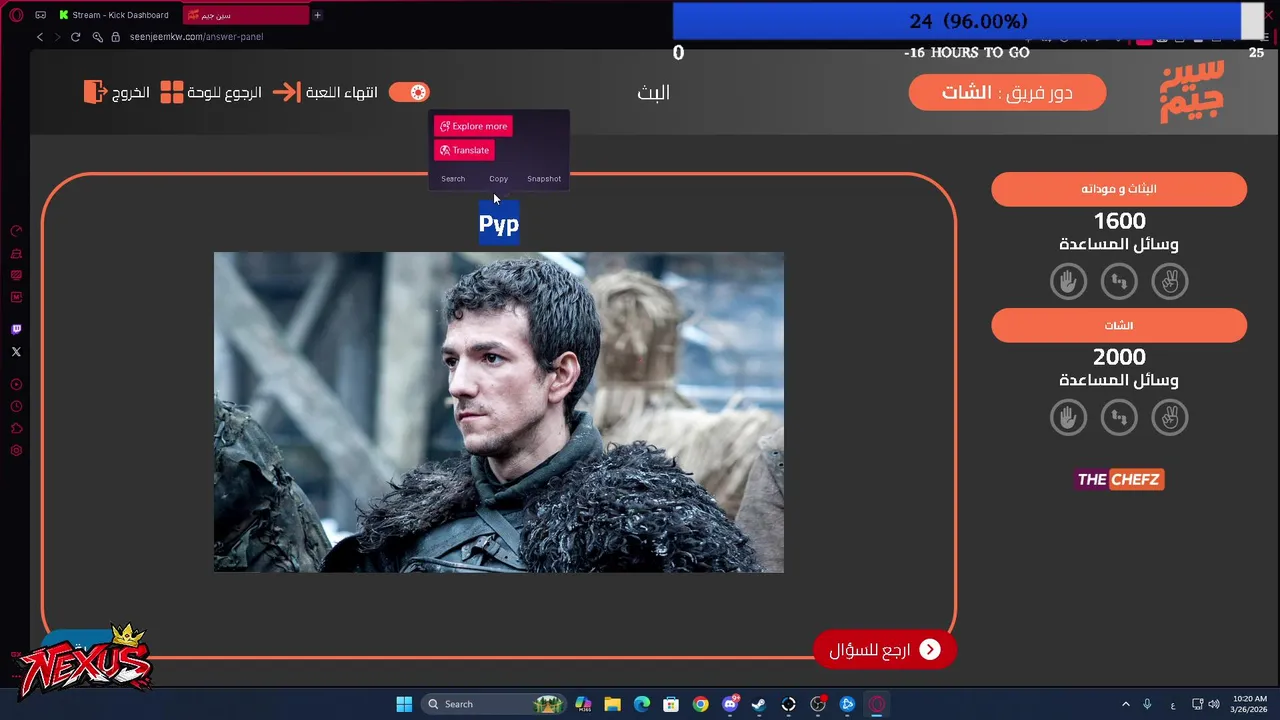Screen dimensions: 1280x720
Task: Click ارجع للسؤال return to question button
Action: [x=885, y=650]
